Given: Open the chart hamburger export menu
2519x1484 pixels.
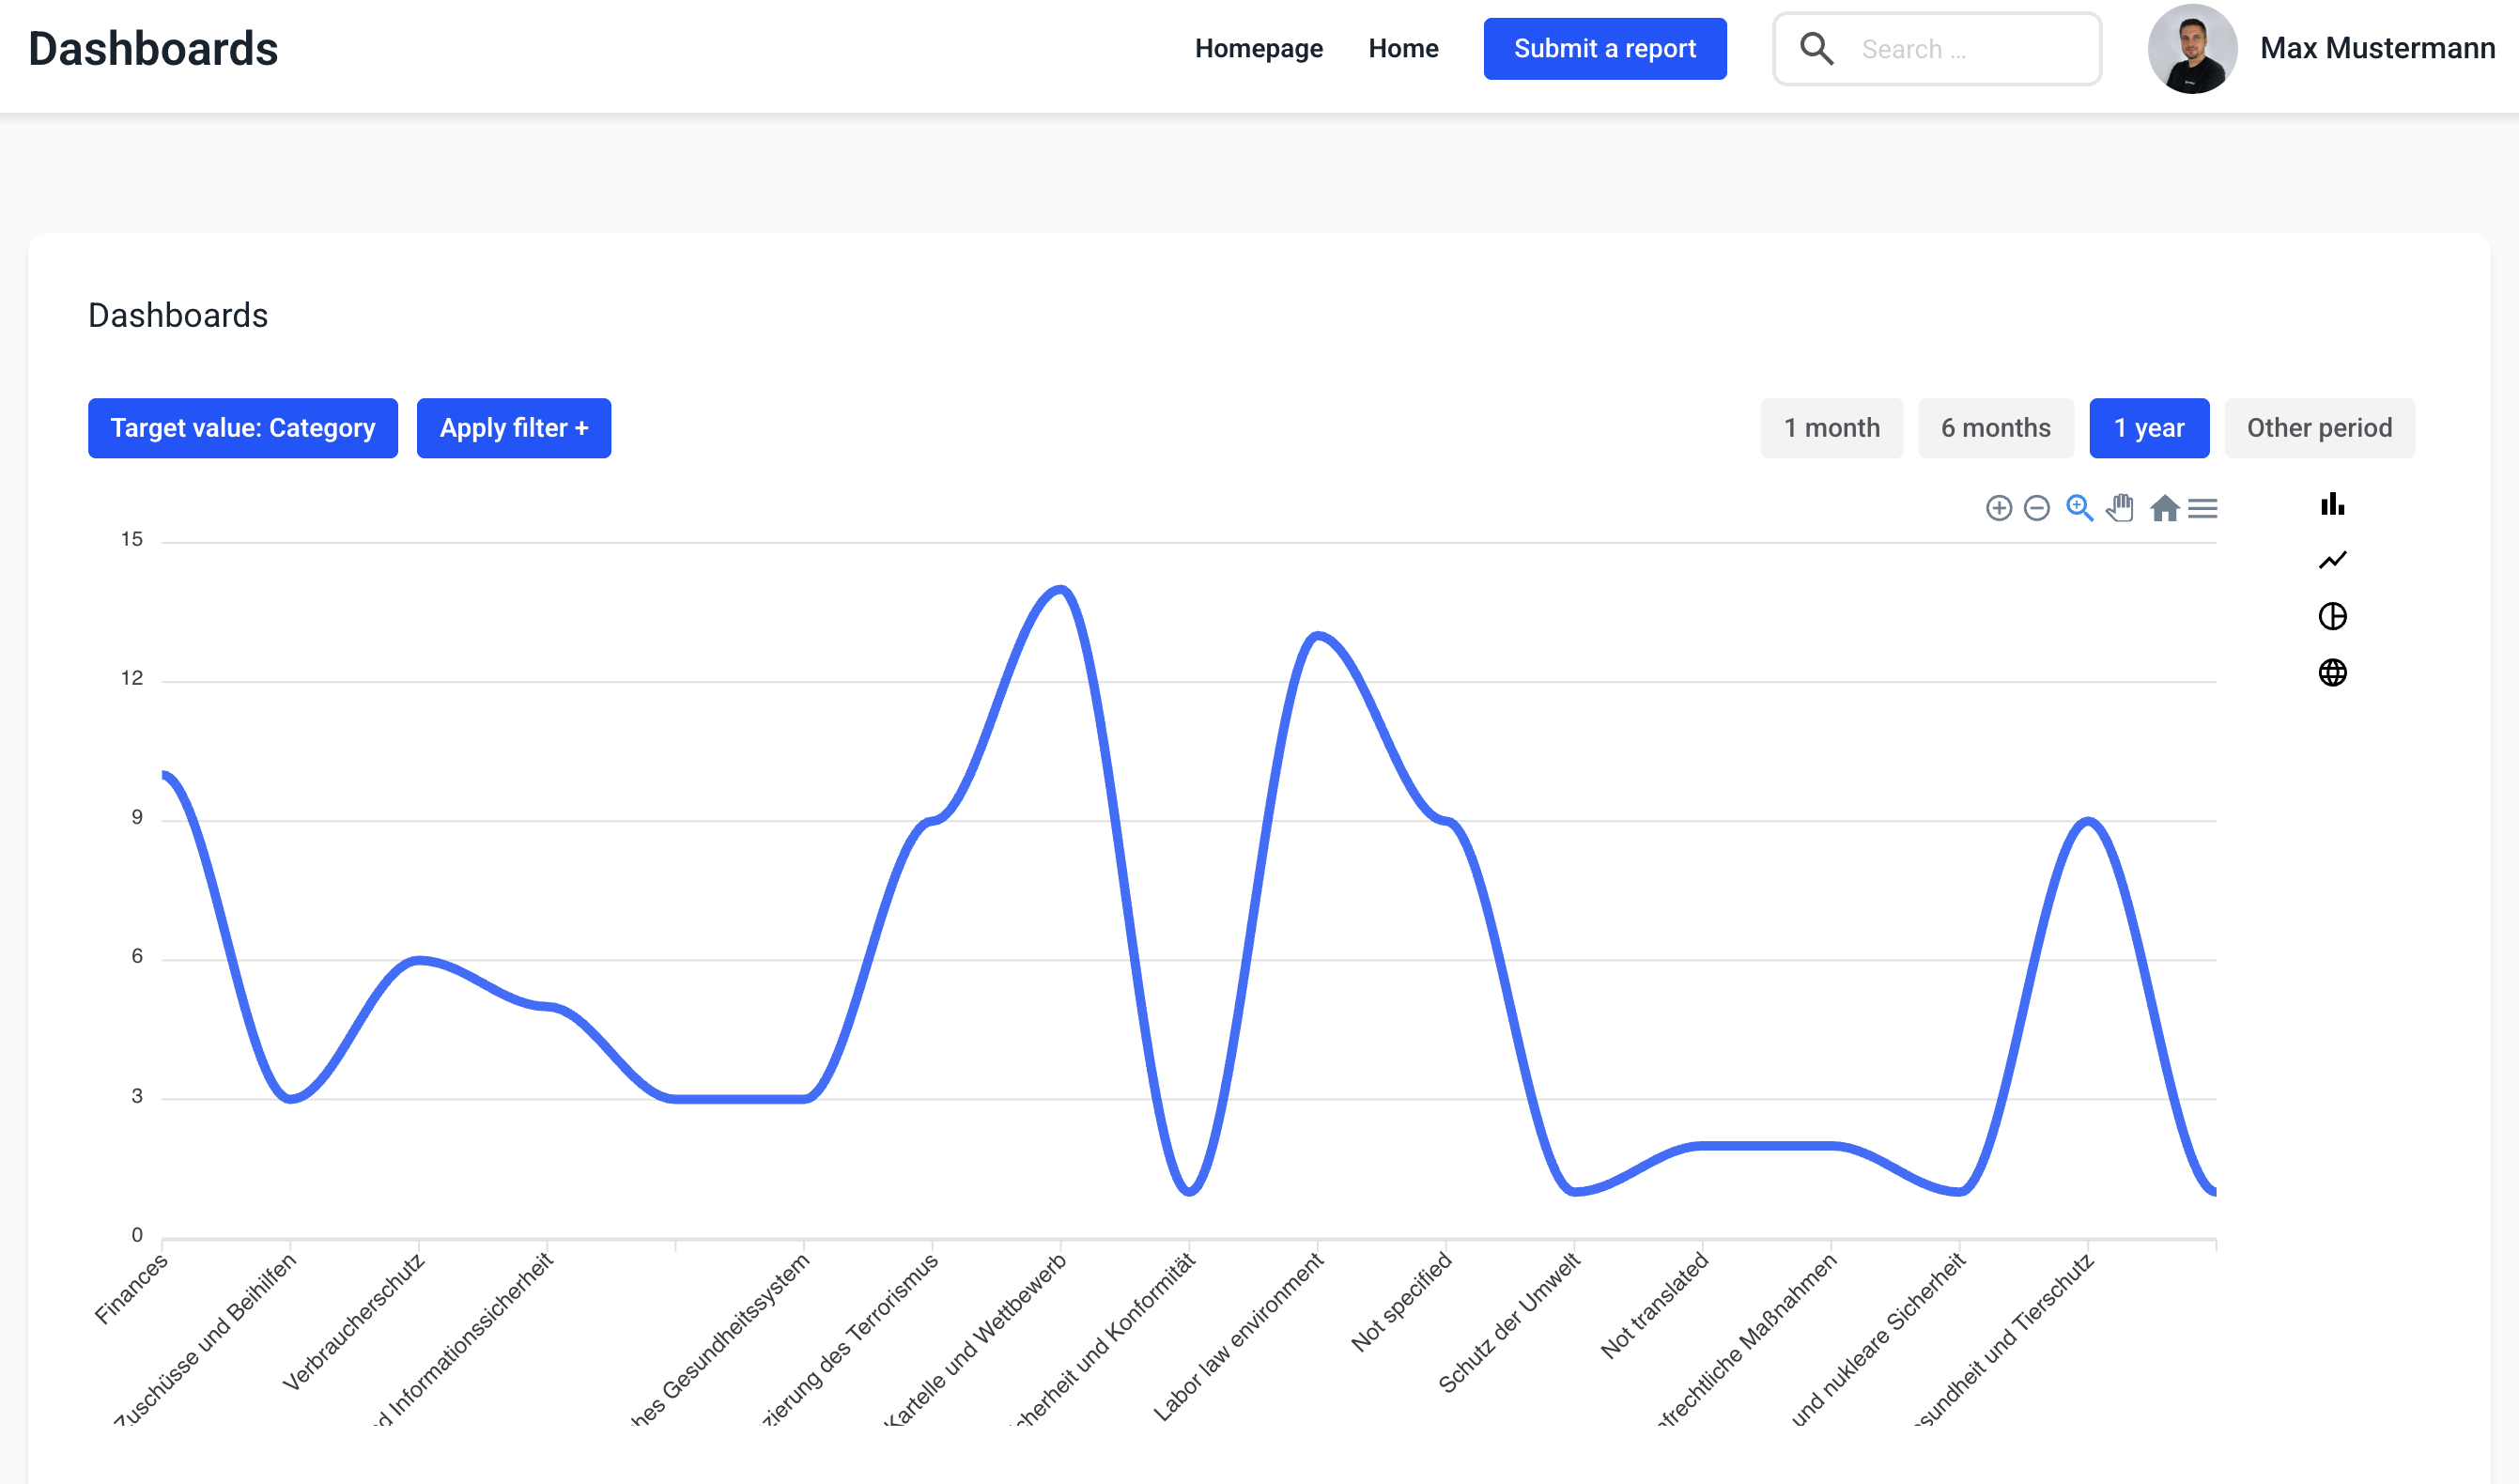Looking at the screenshot, I should tap(2202, 508).
